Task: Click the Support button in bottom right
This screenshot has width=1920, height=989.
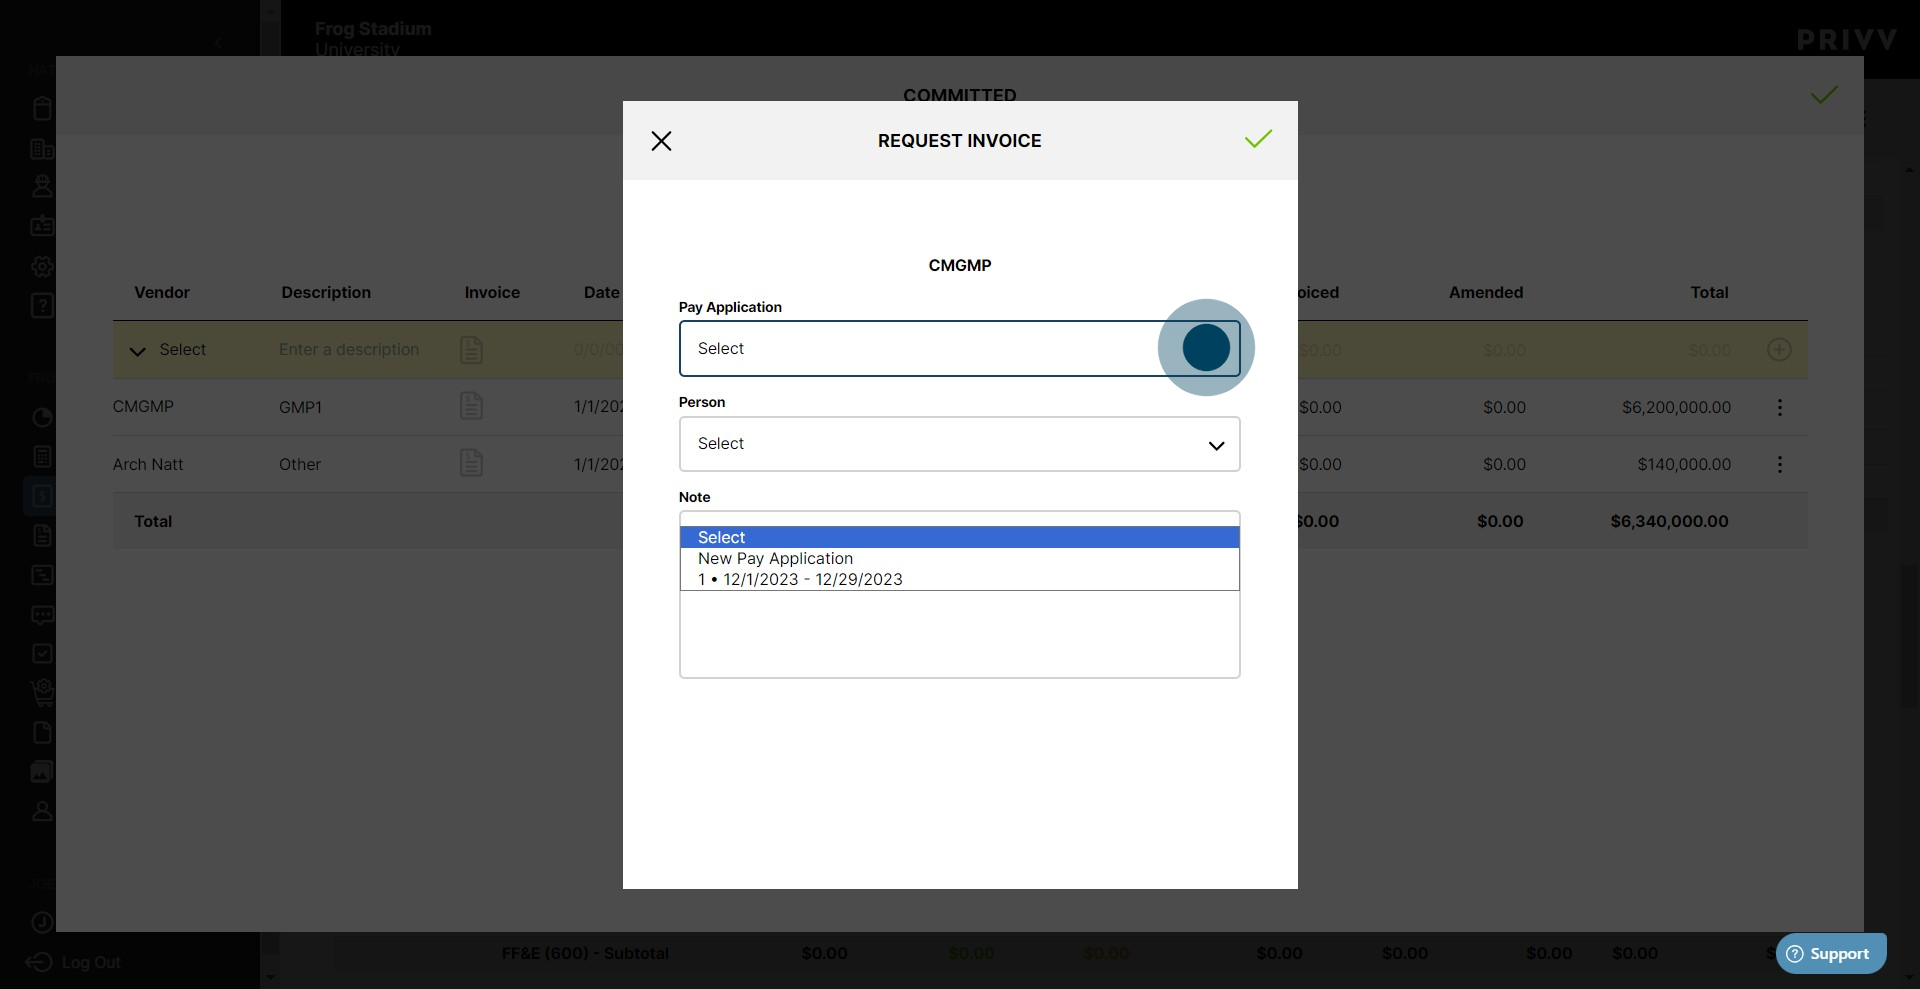Action: click(x=1831, y=953)
